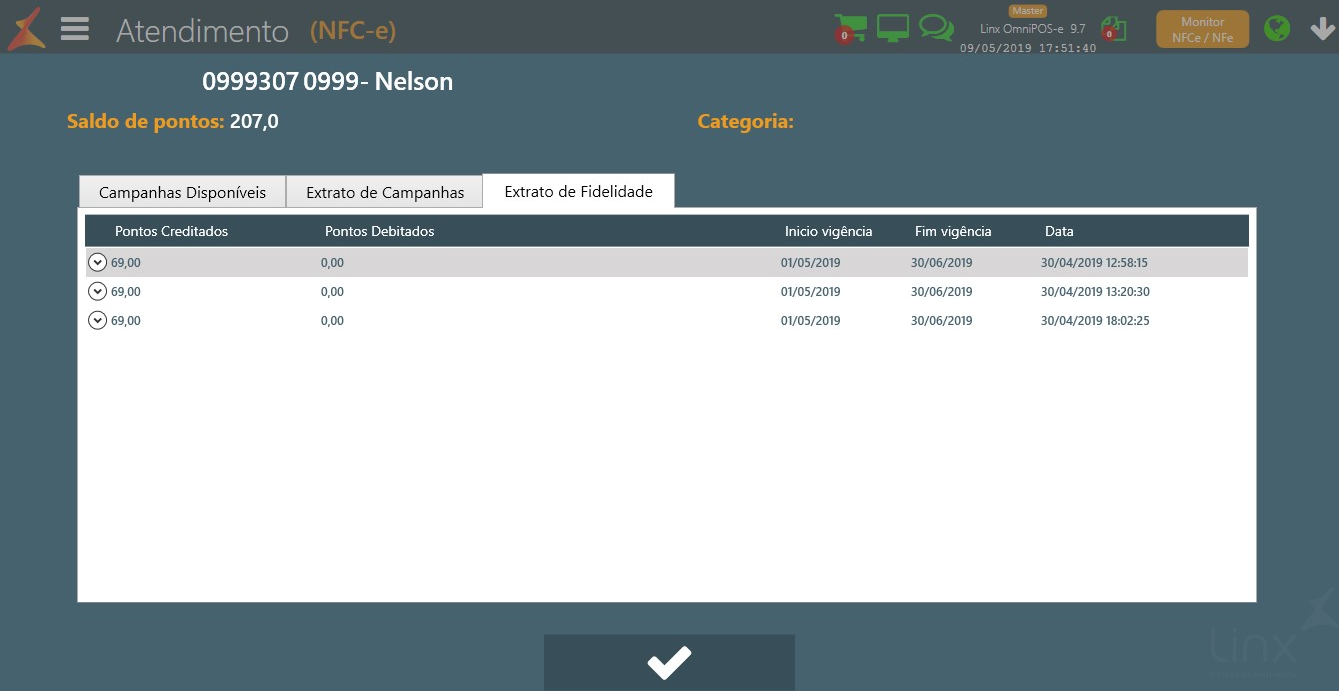Viewport: 1339px width, 691px height.
Task: Expand the row dated 30/04/2019 13:20:30
Action: (x=97, y=291)
